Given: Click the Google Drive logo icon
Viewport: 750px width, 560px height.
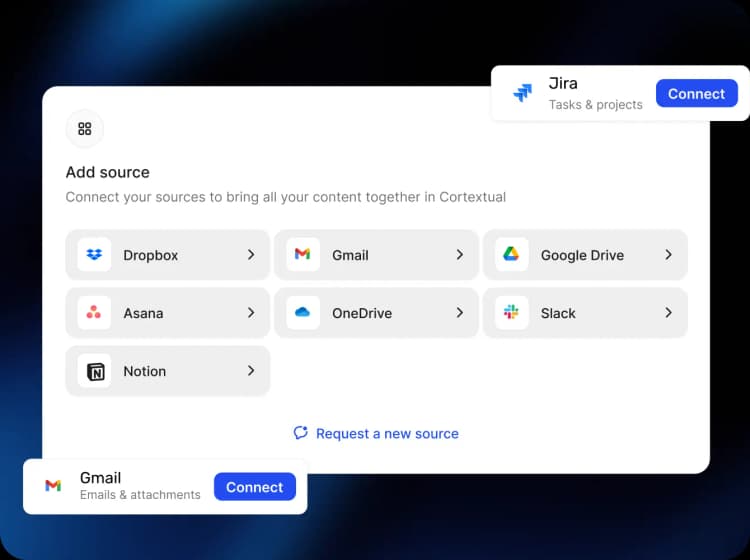Looking at the screenshot, I should pos(511,253).
